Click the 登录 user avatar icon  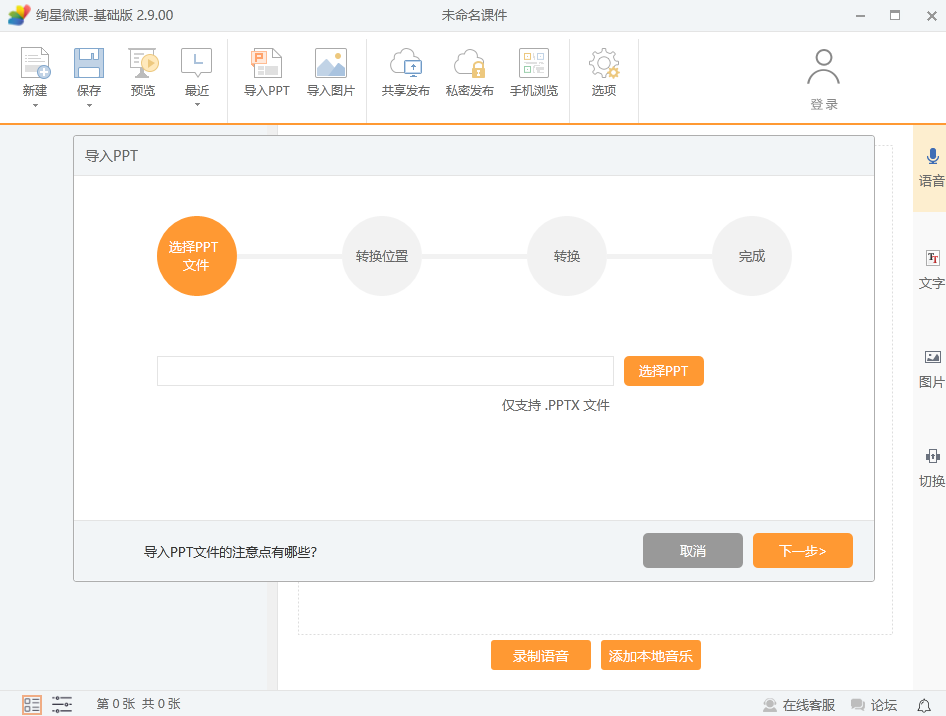click(824, 67)
